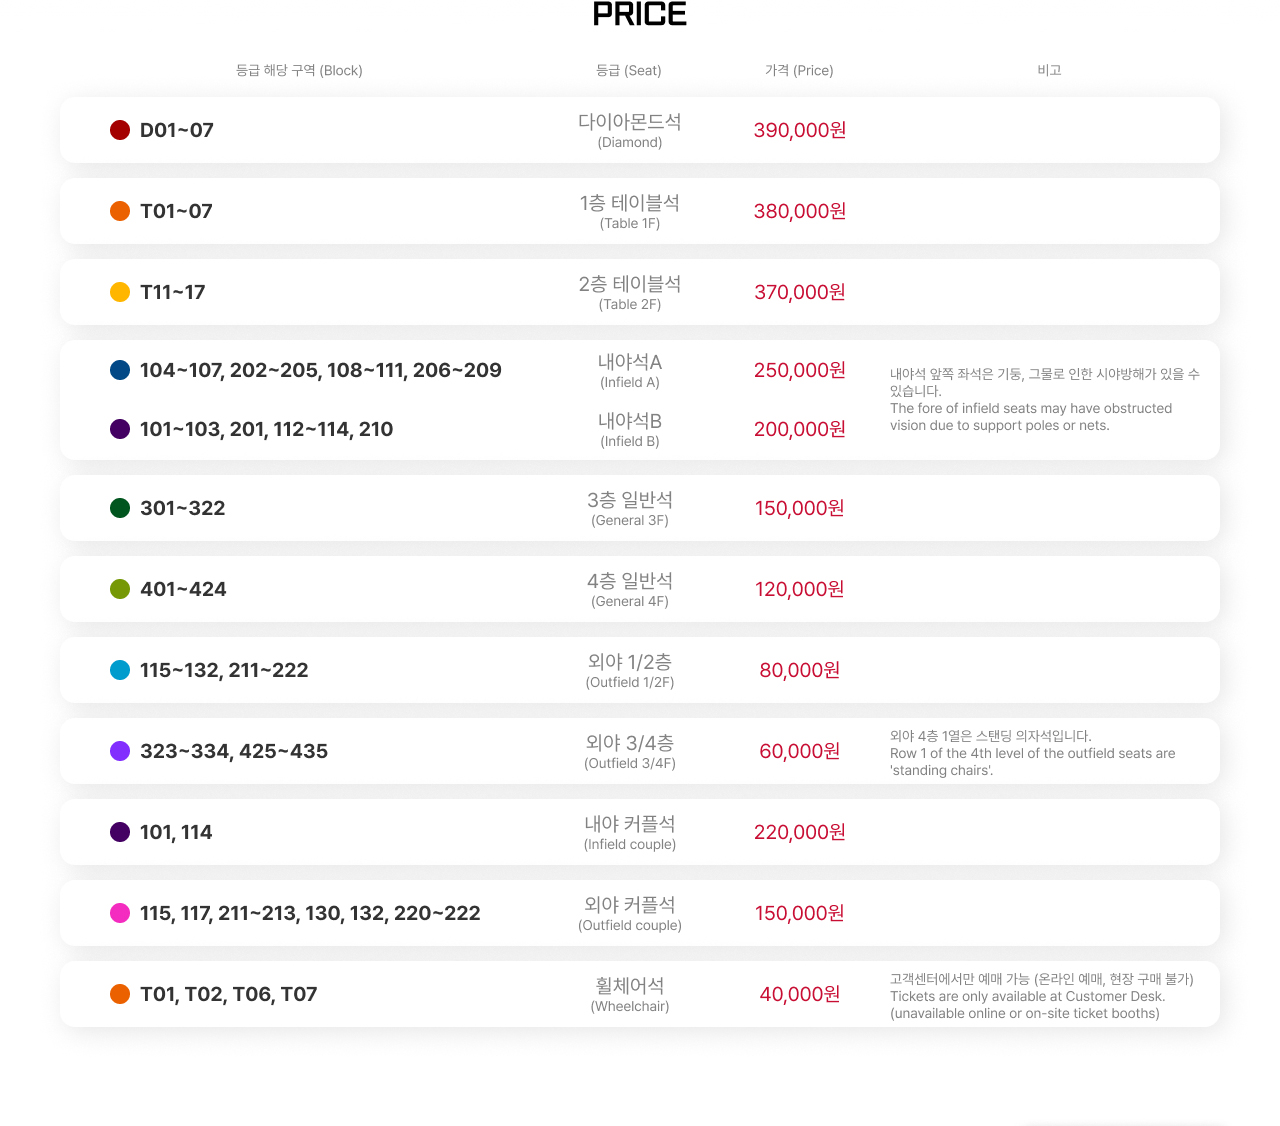Click the Infield B seat label
This screenshot has width=1280, height=1126.
pyautogui.click(x=630, y=429)
